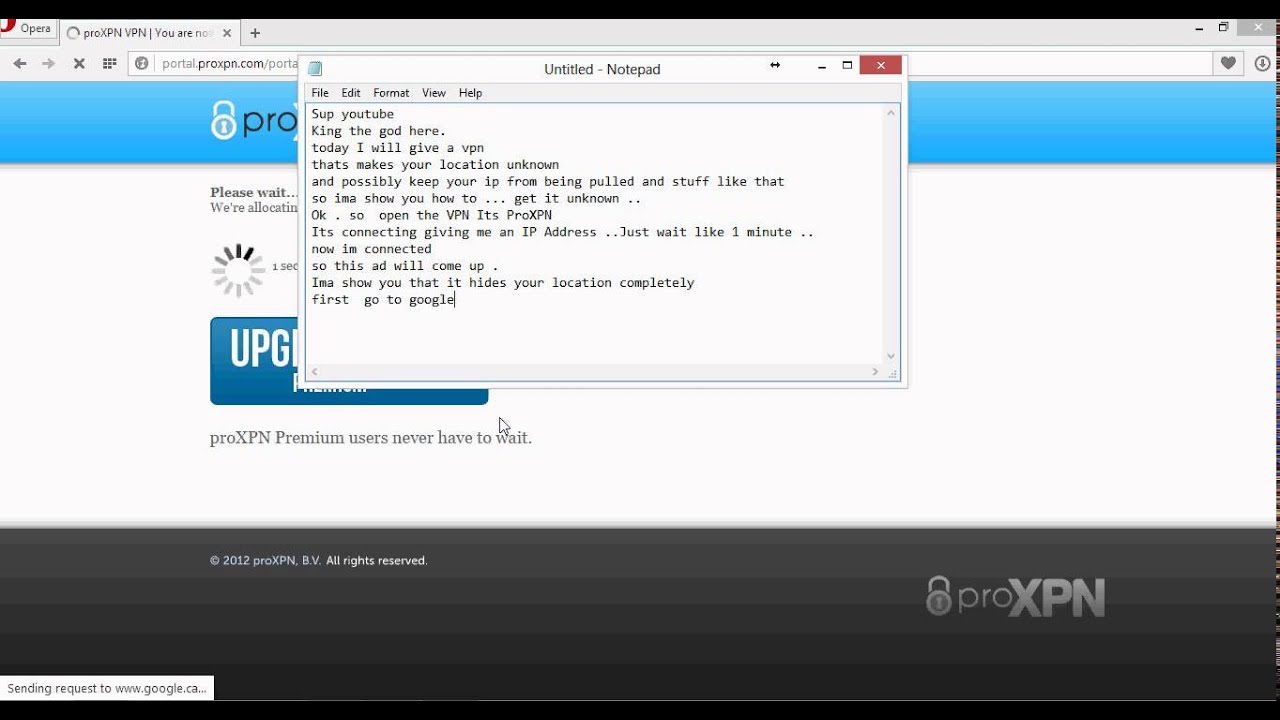Click the proXPN footer logo
The height and width of the screenshot is (720, 1280).
pyautogui.click(x=1015, y=597)
